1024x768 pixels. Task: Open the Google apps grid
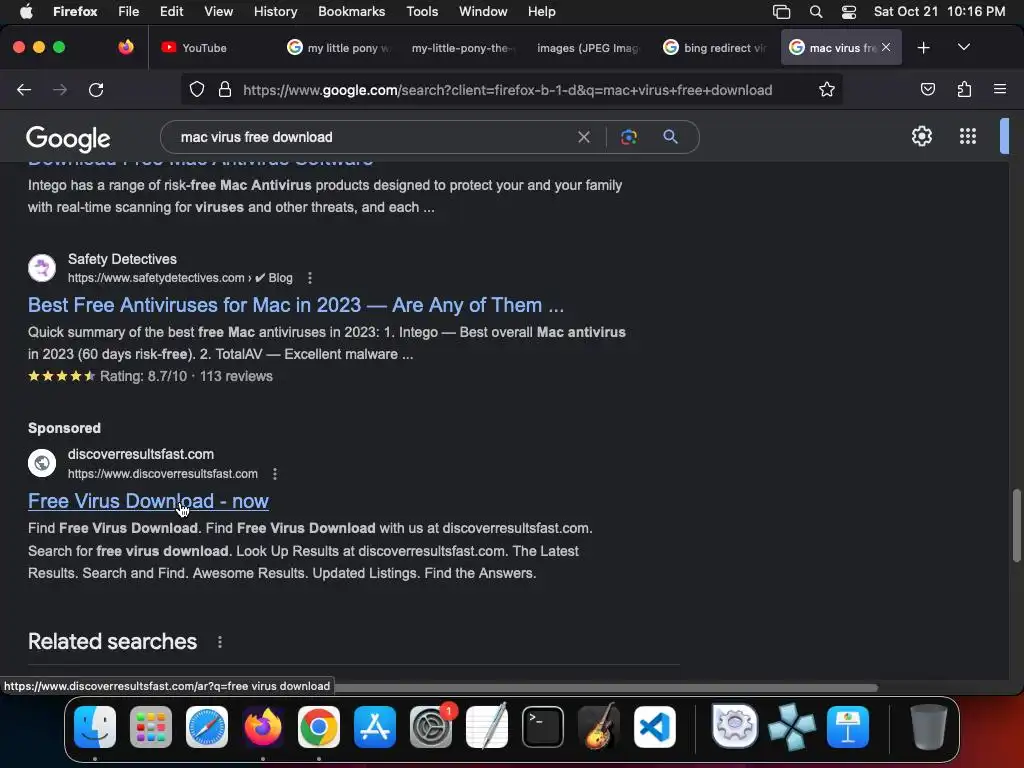click(x=968, y=136)
